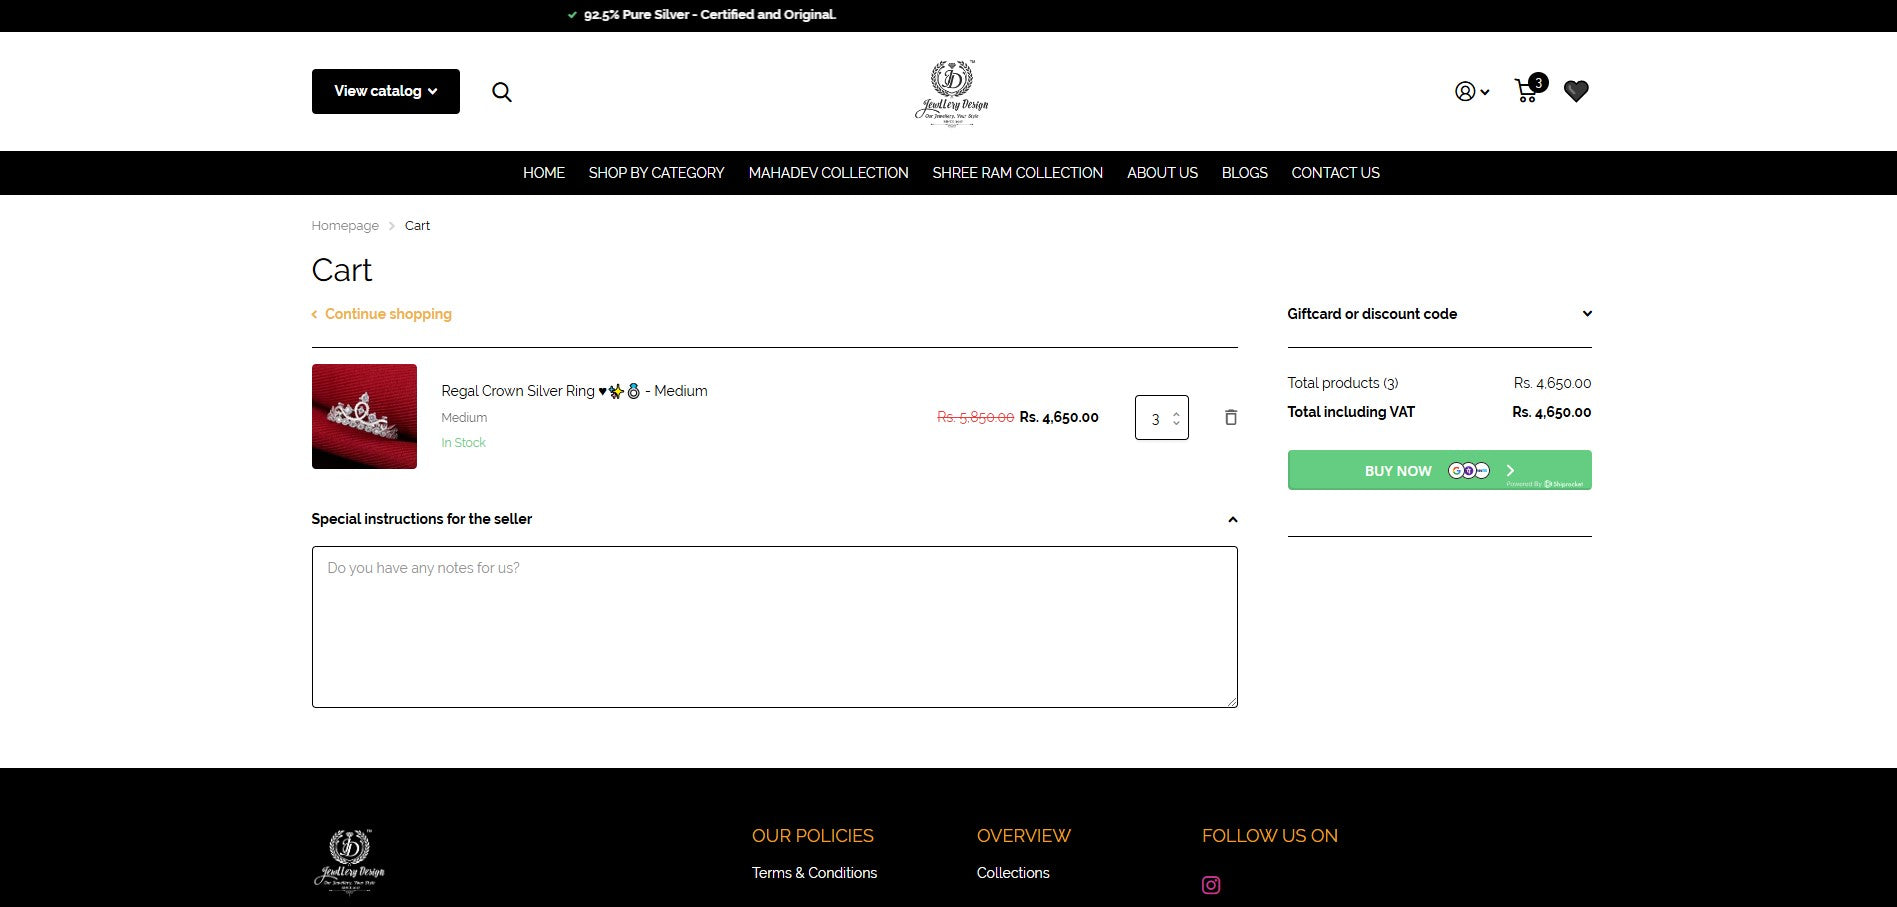Click the Jewellery Design footer logo
The width and height of the screenshot is (1897, 907).
350,860
